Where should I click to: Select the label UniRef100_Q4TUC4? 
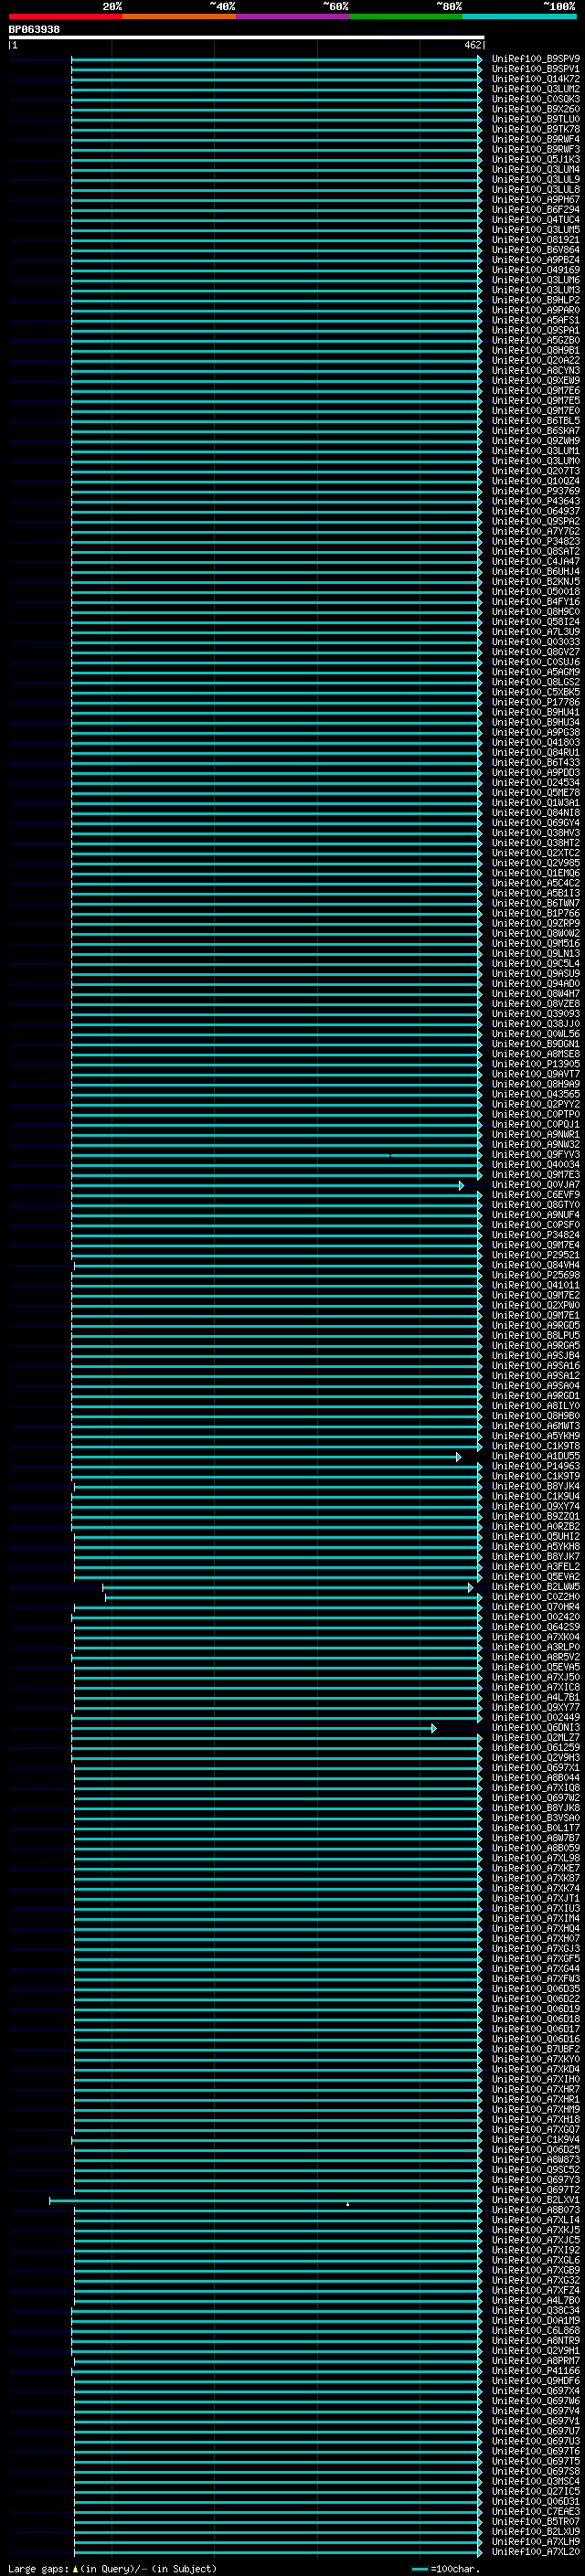coord(535,220)
